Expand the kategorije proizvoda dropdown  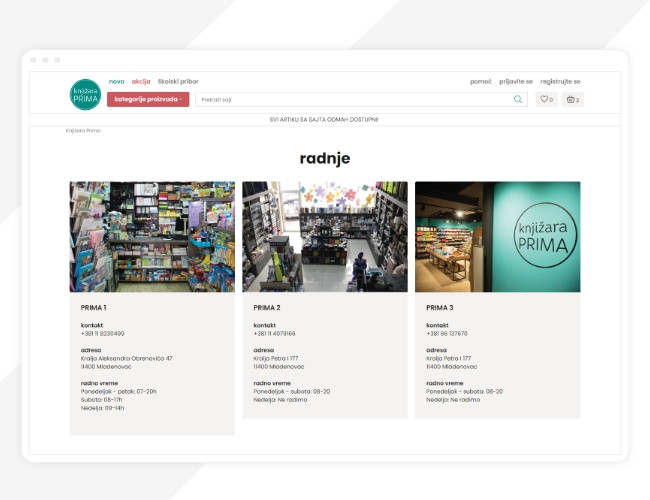(x=148, y=99)
